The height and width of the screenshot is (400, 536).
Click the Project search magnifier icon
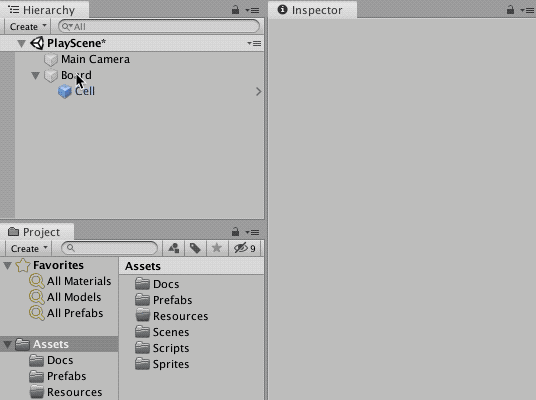pyautogui.click(x=71, y=248)
